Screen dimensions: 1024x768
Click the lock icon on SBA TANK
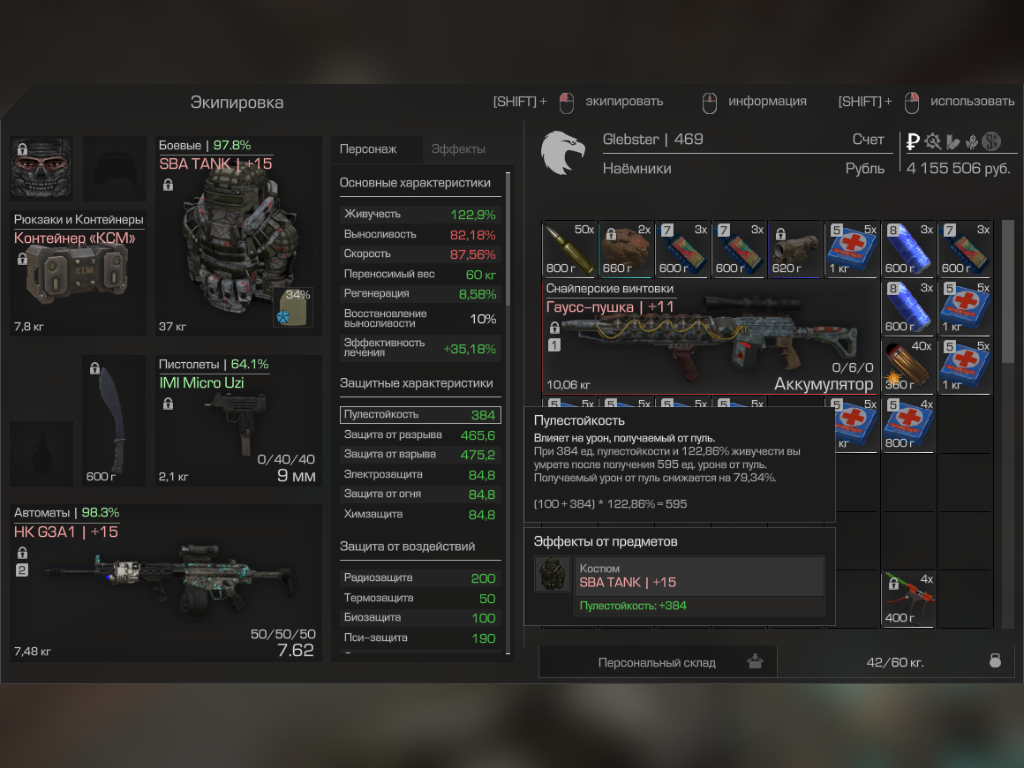(x=168, y=185)
